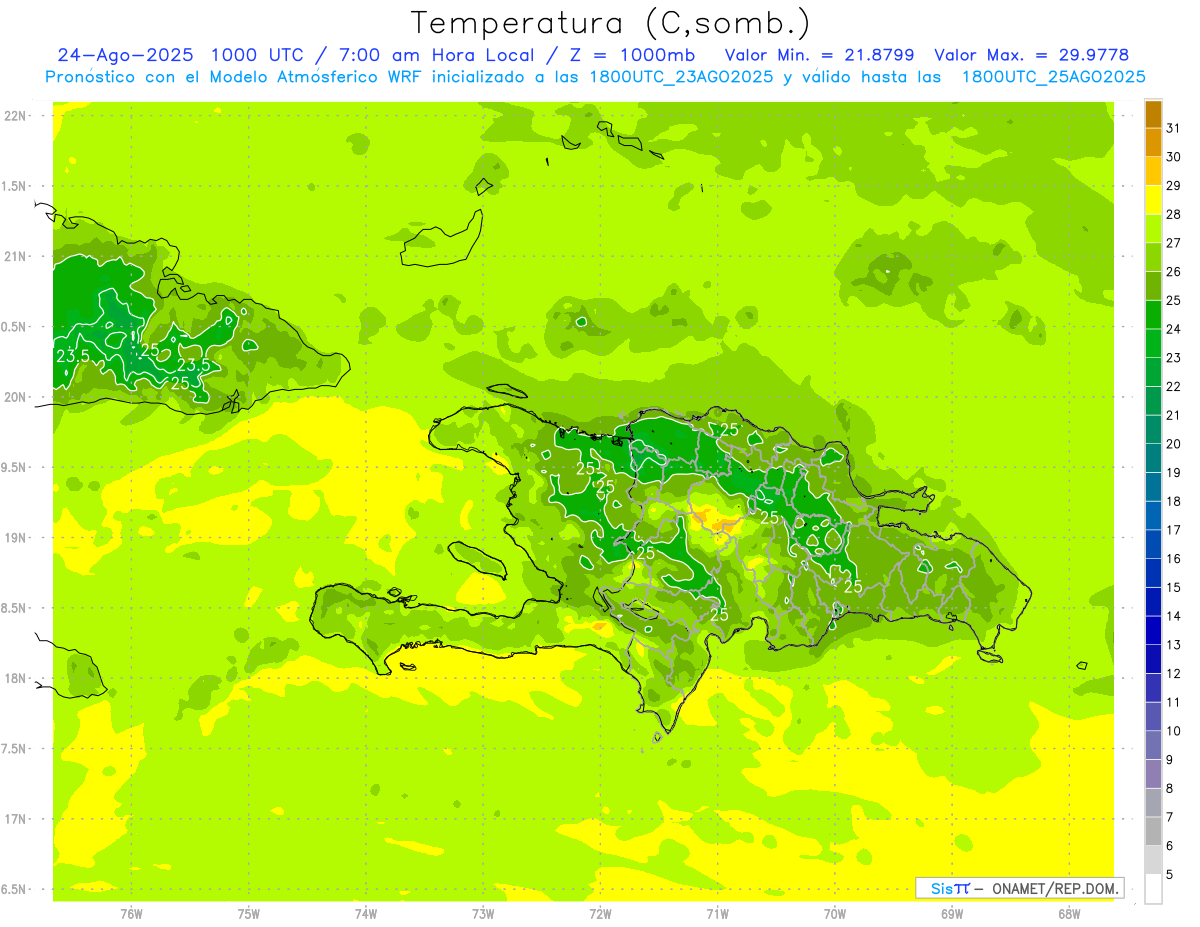The image size is (1200, 927).
Task: Click the color scale label "30"
Action: 1174,157
